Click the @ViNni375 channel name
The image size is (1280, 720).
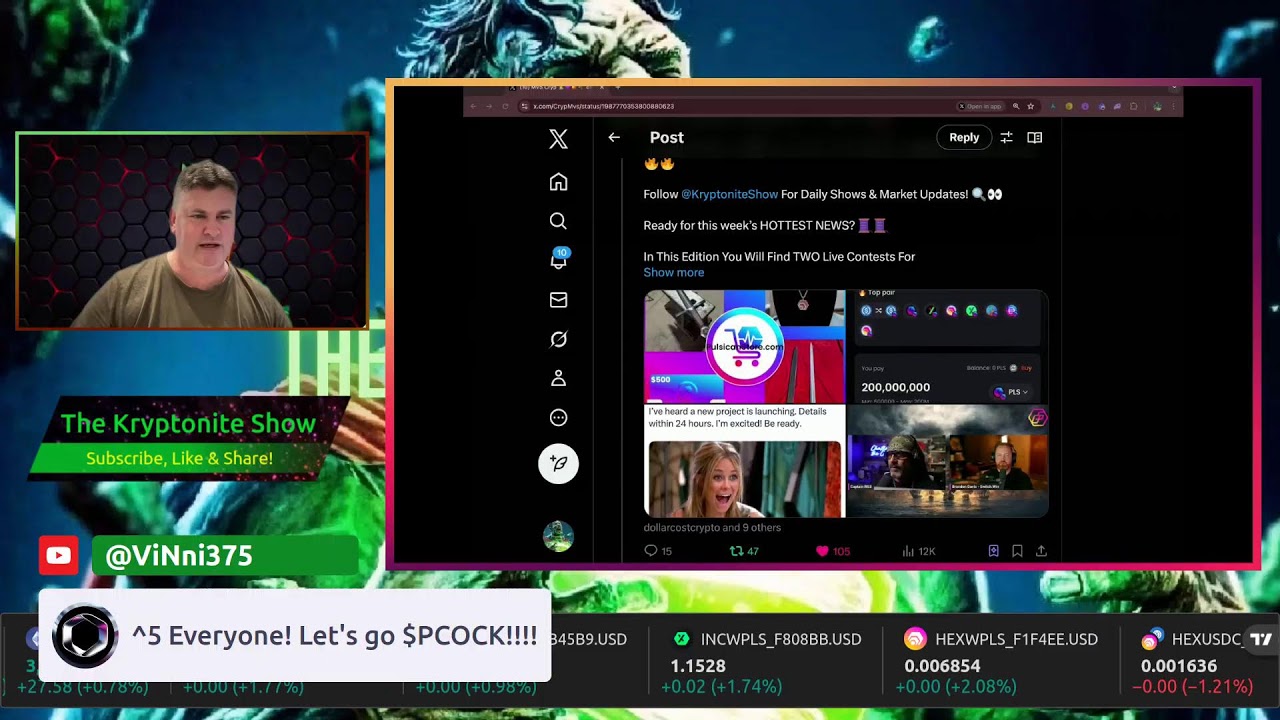[x=179, y=556]
